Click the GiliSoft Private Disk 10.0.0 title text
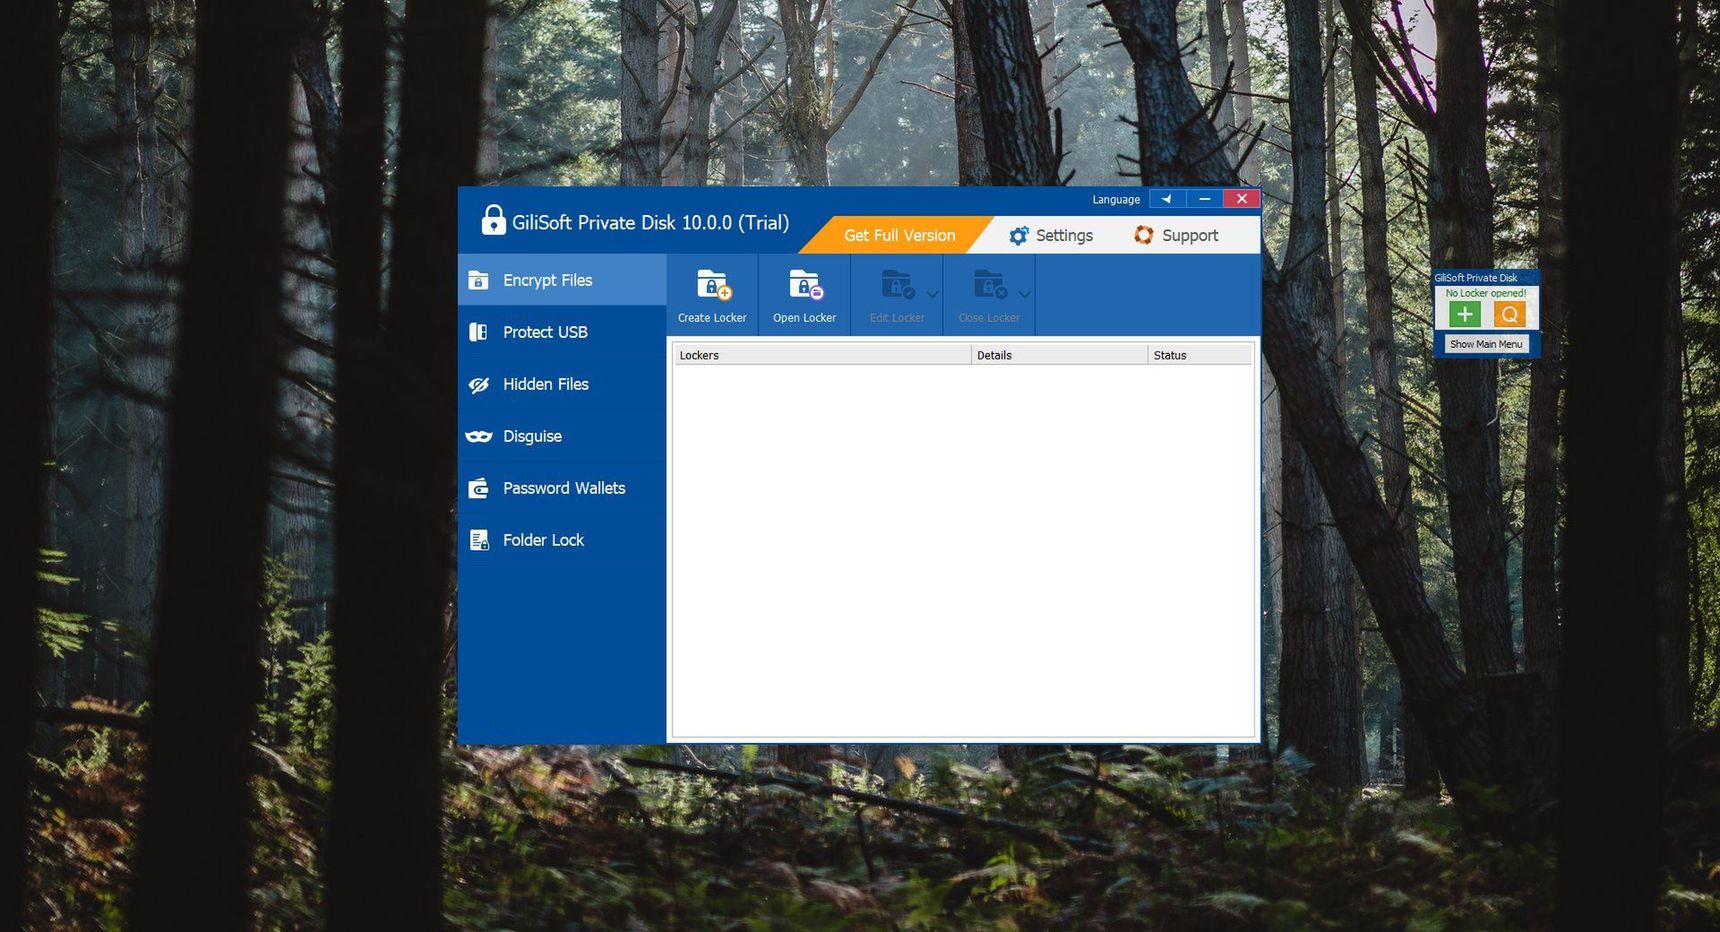The width and height of the screenshot is (1720, 932). (x=651, y=222)
